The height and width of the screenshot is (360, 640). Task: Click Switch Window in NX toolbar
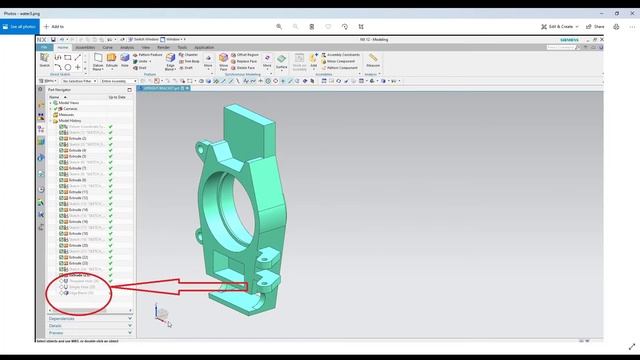click(143, 40)
